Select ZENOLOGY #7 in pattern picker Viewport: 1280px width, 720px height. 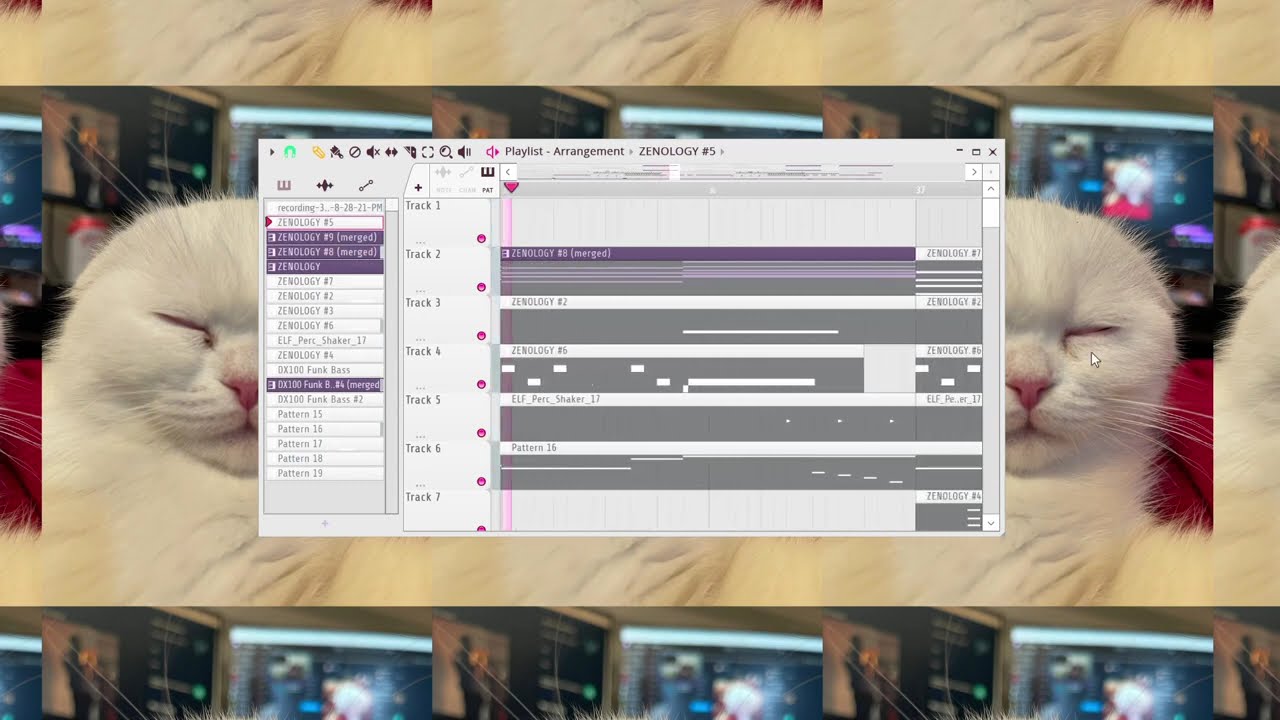pyautogui.click(x=324, y=281)
